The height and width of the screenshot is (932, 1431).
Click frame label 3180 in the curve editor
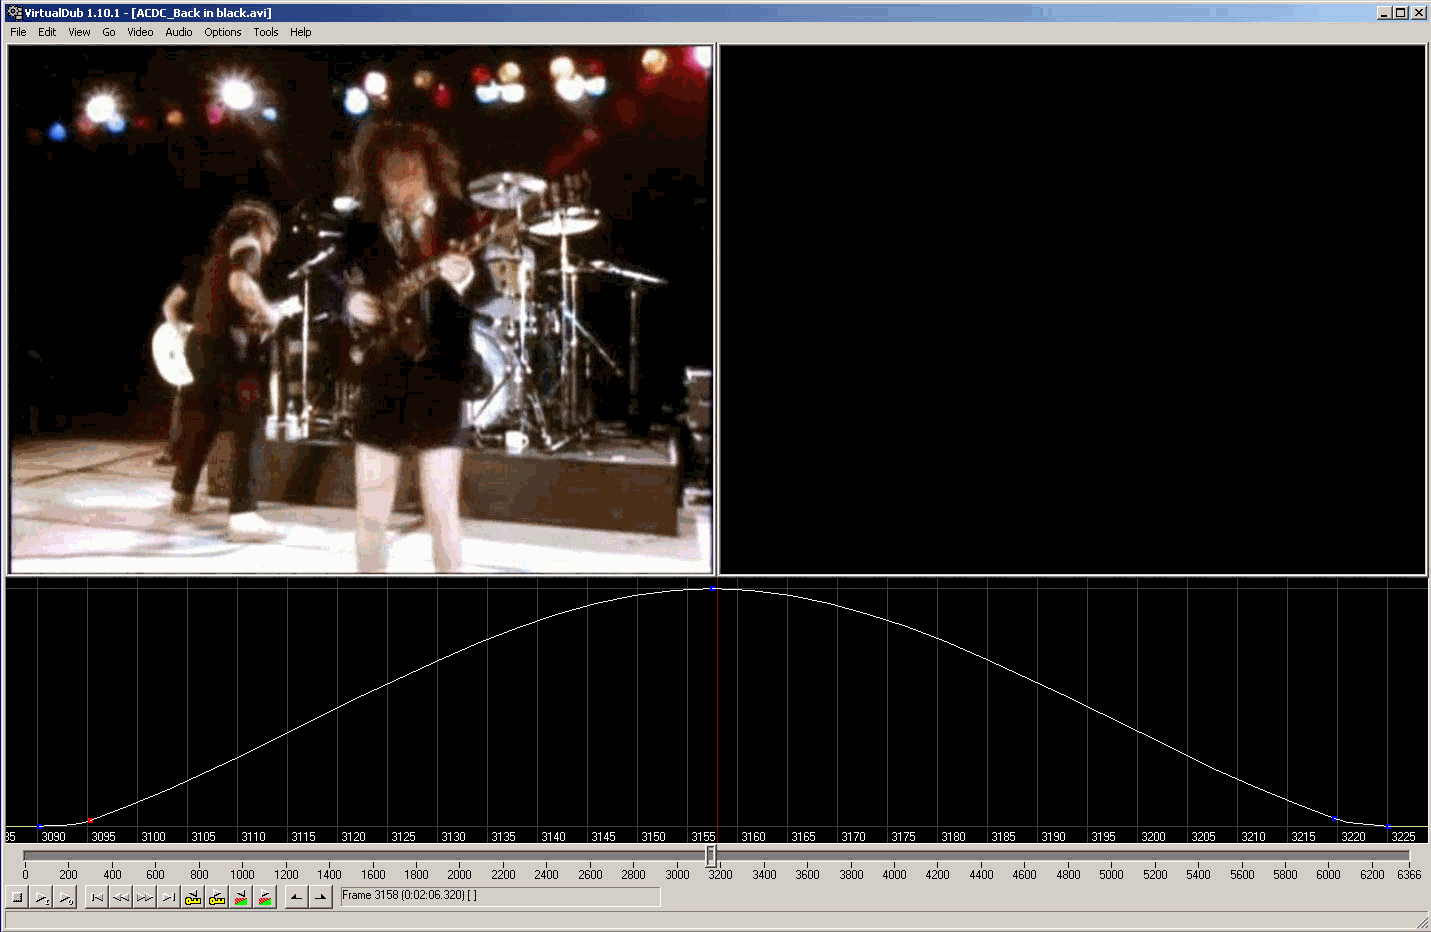tap(953, 837)
